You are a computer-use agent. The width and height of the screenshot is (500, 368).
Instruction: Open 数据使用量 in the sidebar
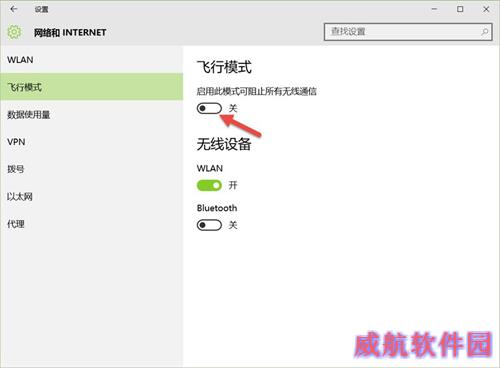coord(92,115)
